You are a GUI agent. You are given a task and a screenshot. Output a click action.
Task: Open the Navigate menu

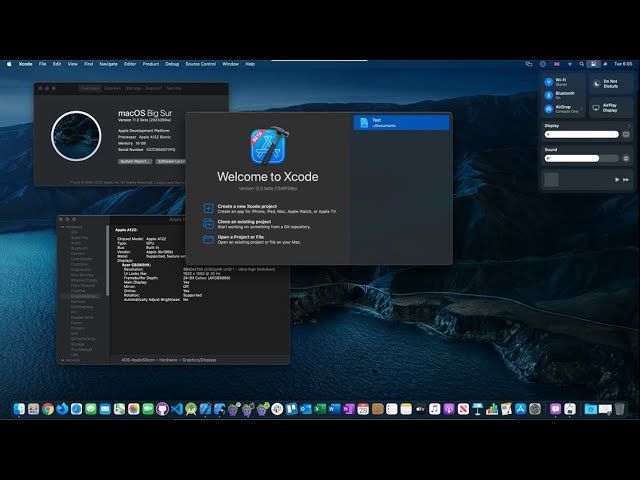click(109, 64)
